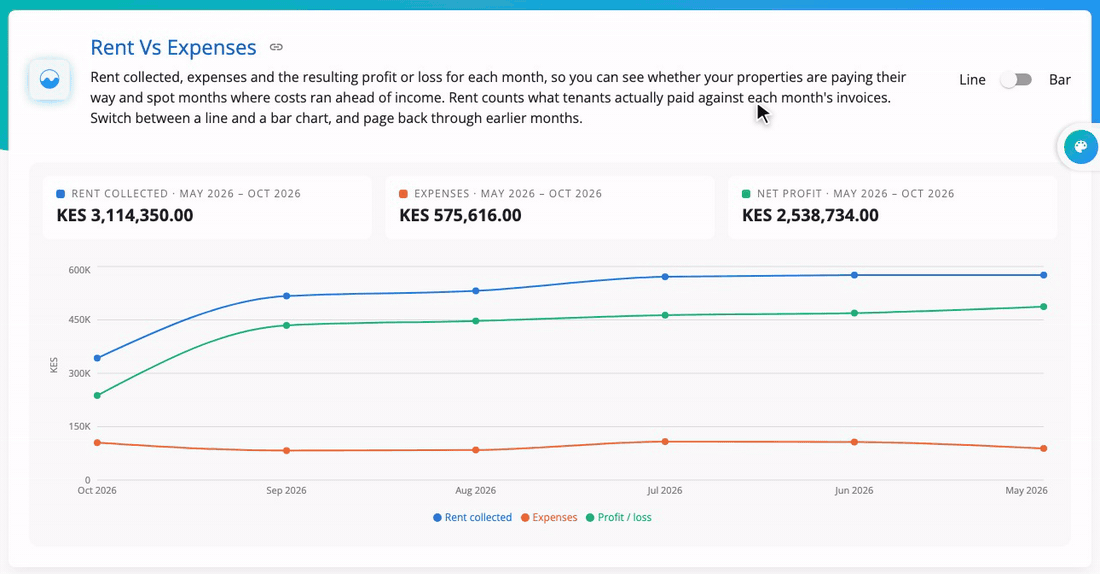Toggle Profit / loss series in legend

[619, 517]
